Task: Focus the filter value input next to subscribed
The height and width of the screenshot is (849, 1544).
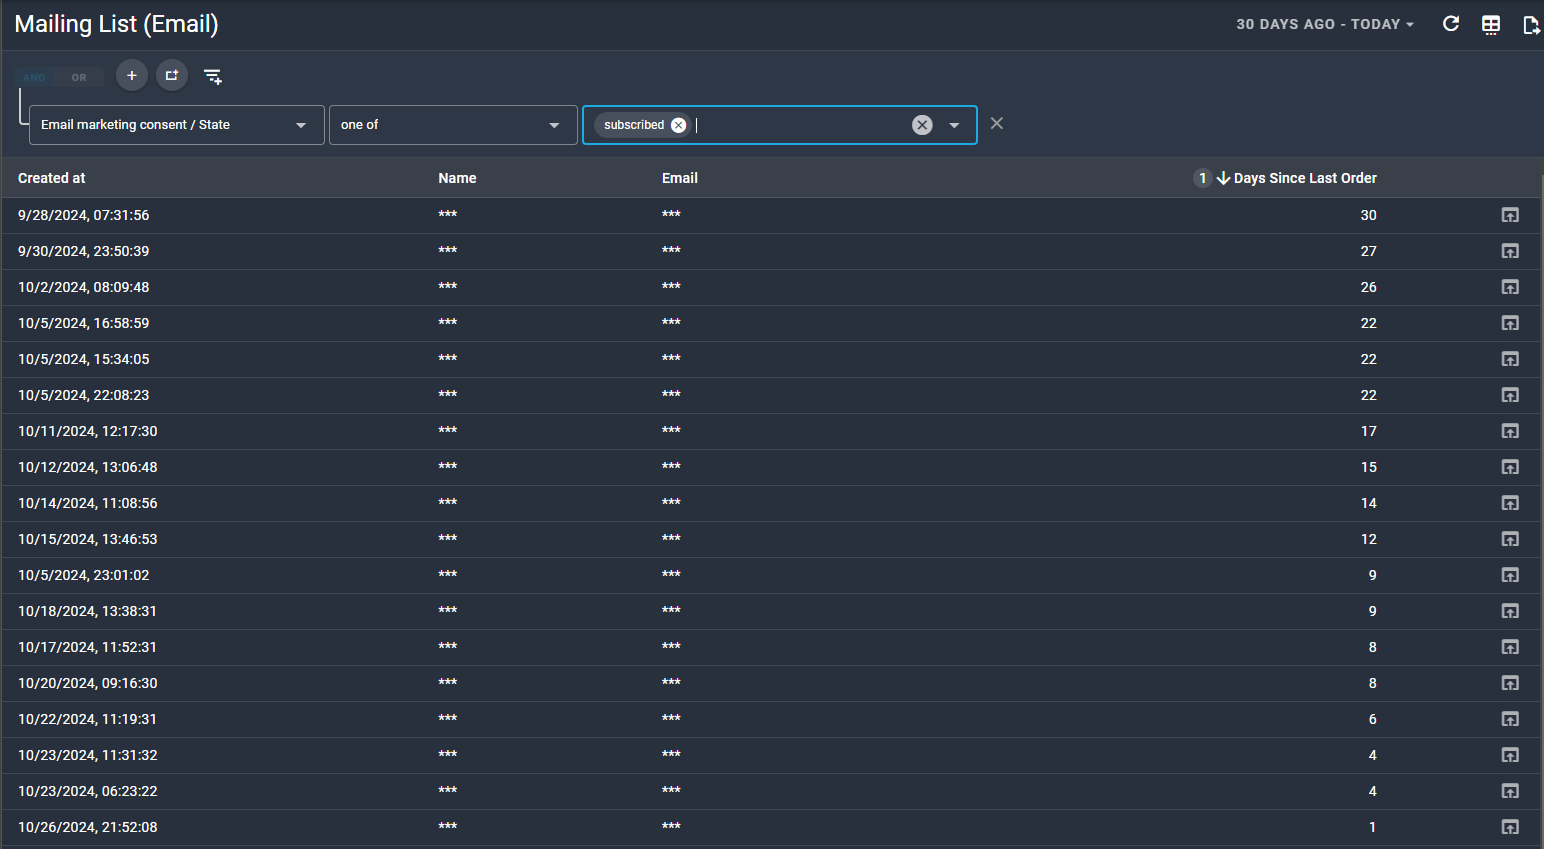Action: pyautogui.click(x=800, y=125)
